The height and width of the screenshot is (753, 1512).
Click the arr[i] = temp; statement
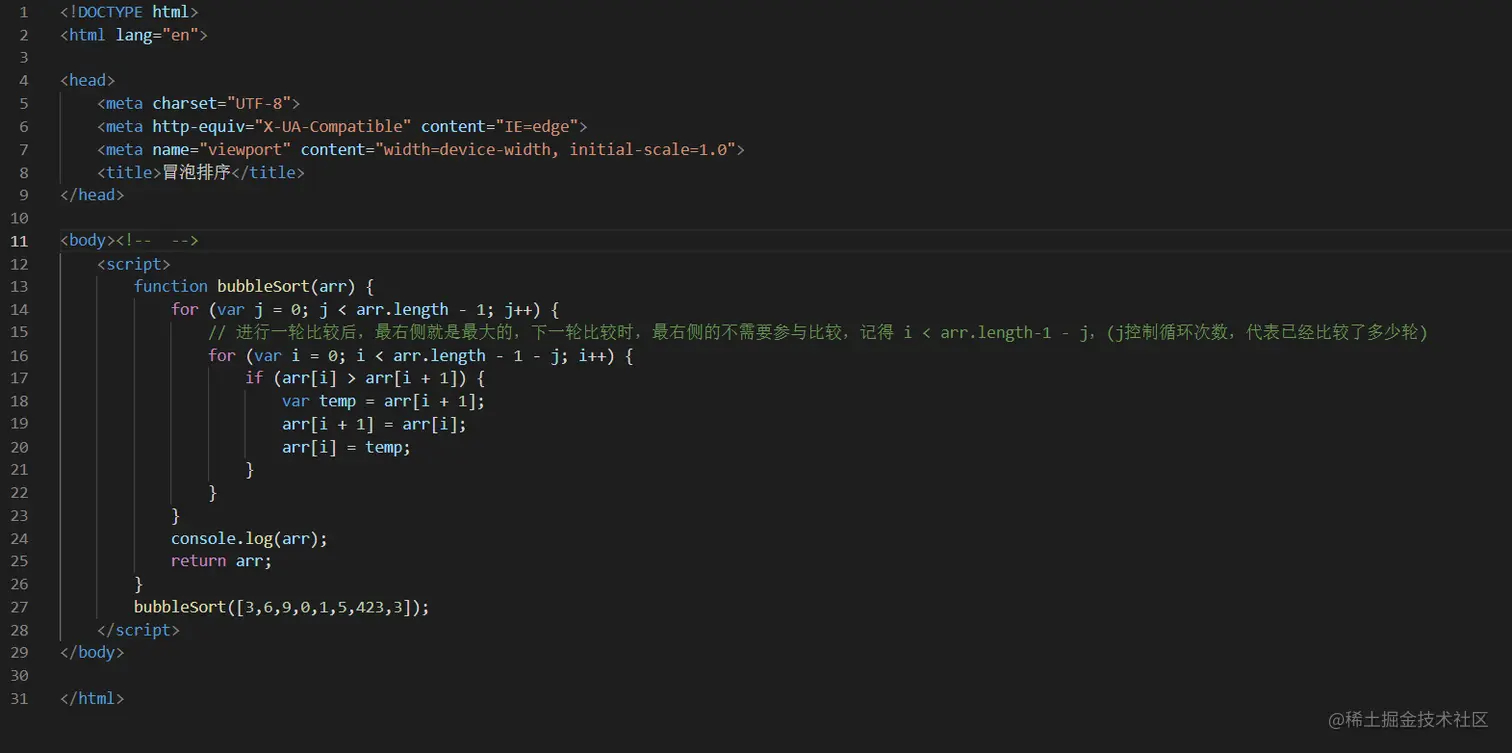click(346, 447)
